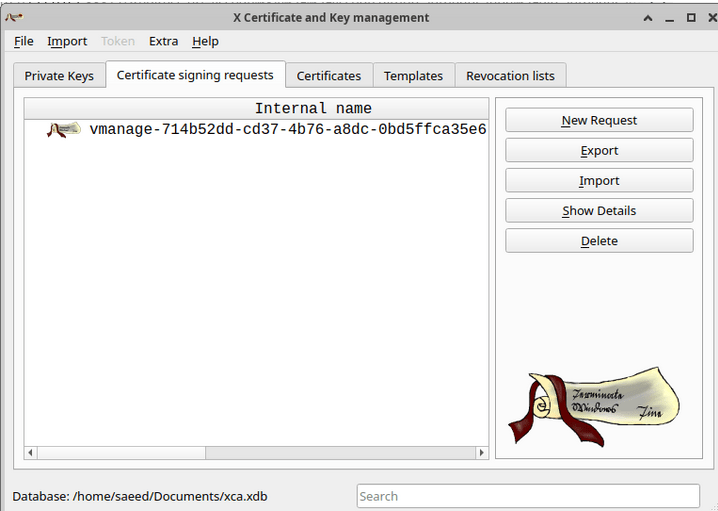Hit the Delete button
This screenshot has width=718, height=511.
599,241
